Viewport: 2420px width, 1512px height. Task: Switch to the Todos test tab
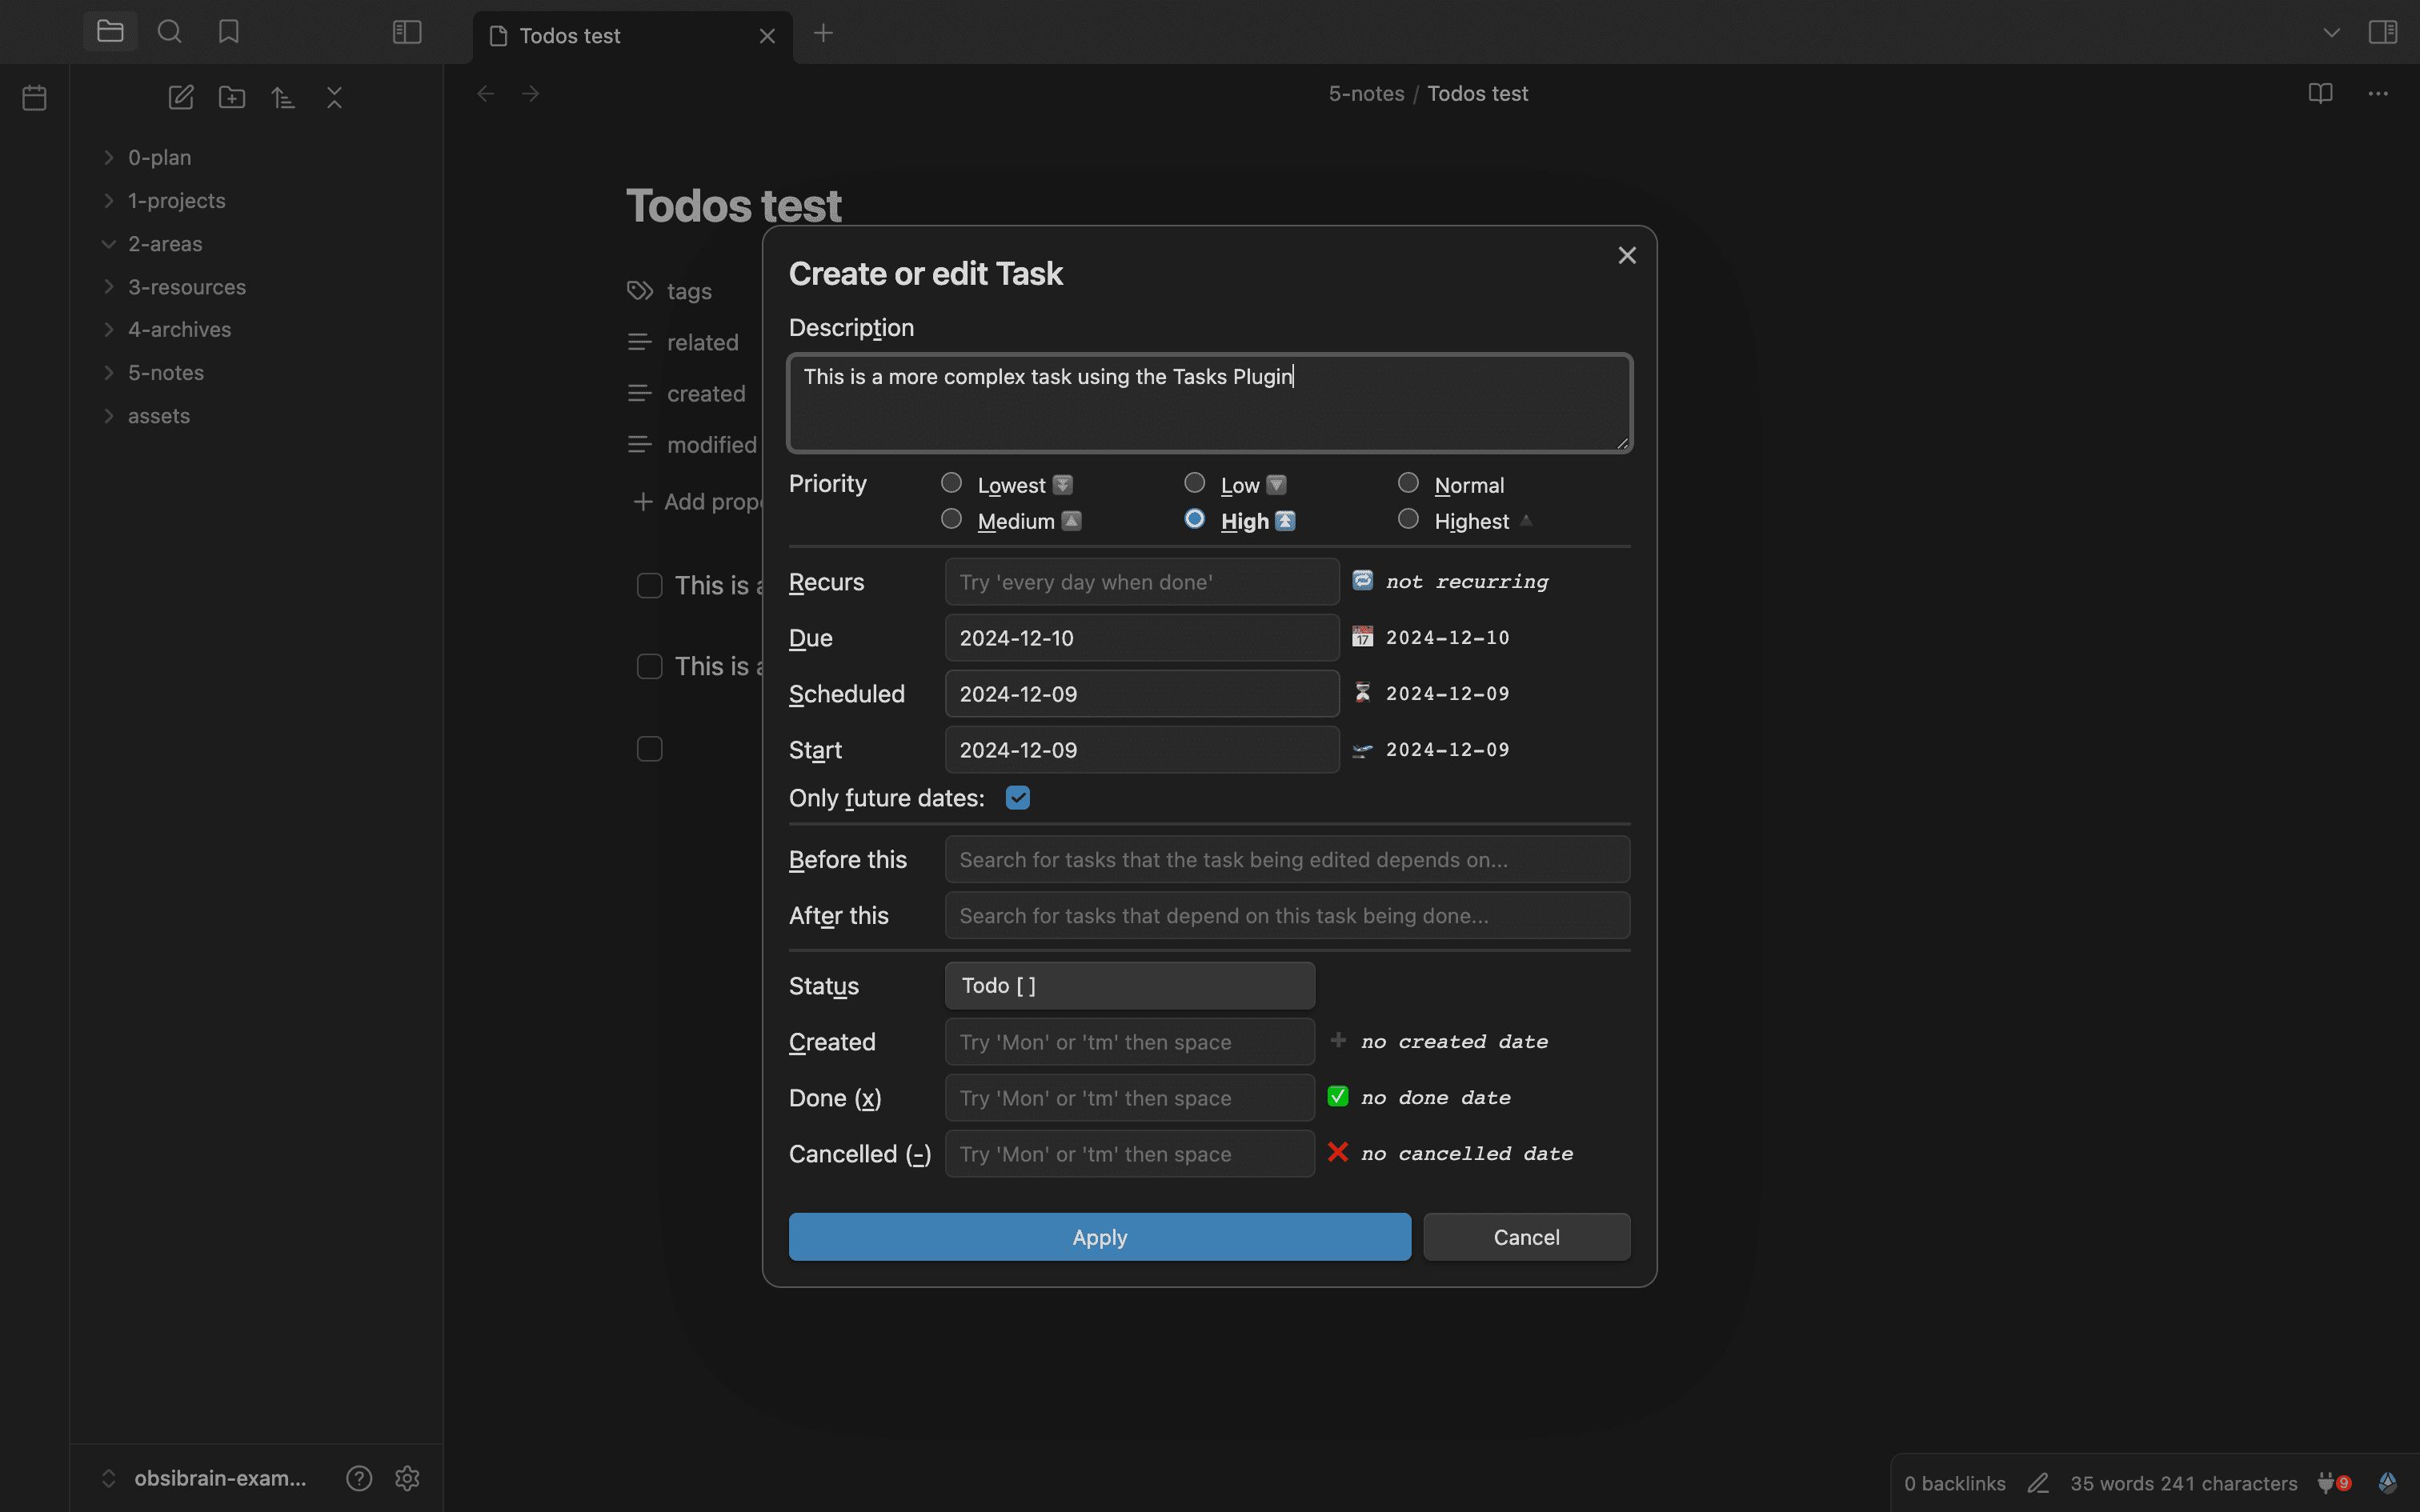pyautogui.click(x=633, y=36)
